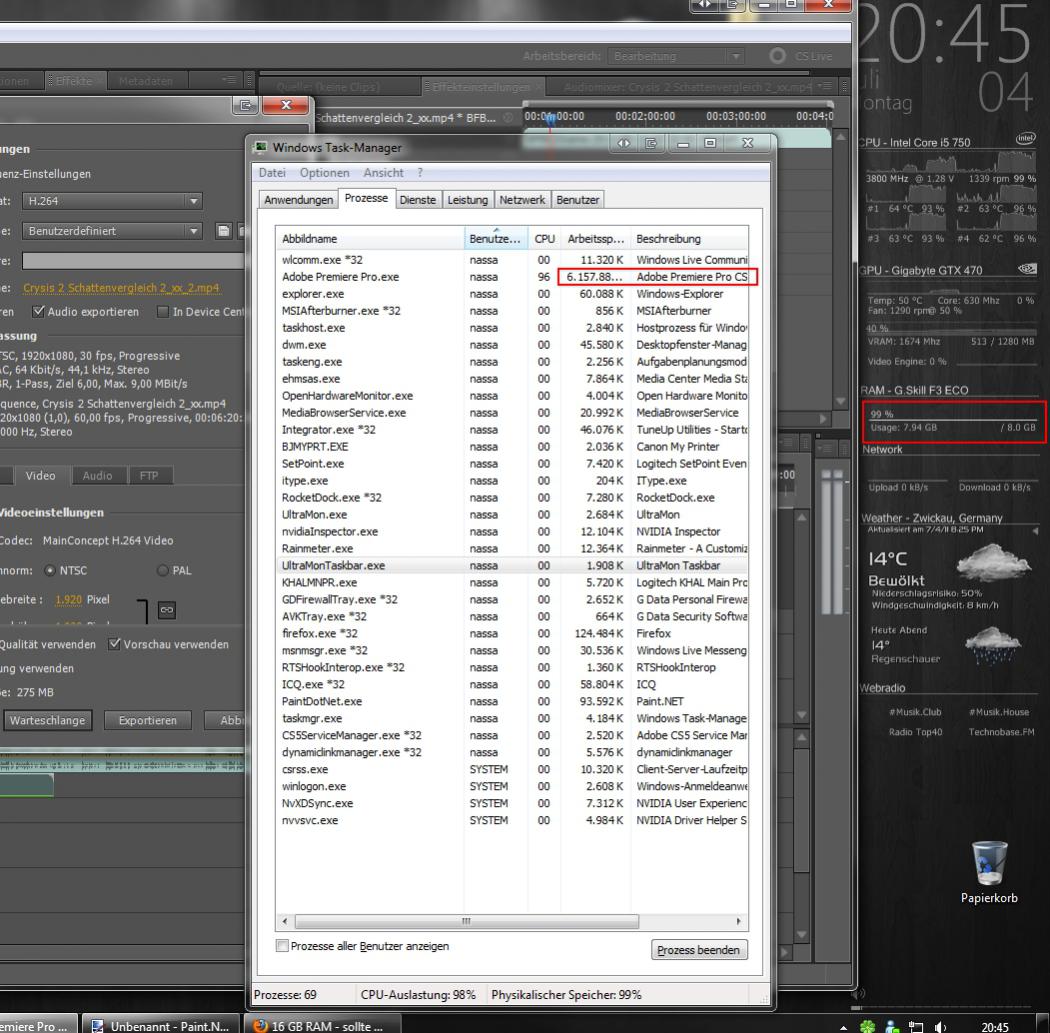Viewport: 1050px width, 1033px height.
Task: Open the Leistung tab
Action: point(467,200)
